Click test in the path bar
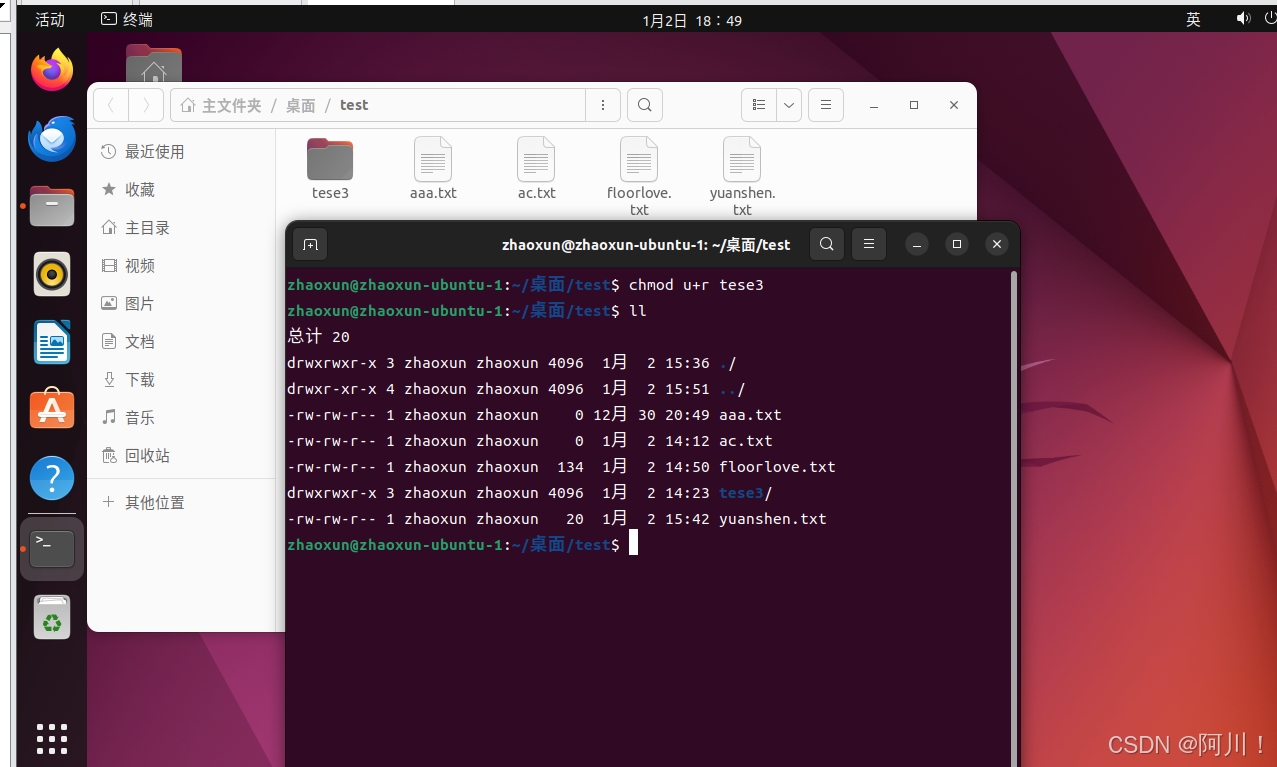 point(354,105)
